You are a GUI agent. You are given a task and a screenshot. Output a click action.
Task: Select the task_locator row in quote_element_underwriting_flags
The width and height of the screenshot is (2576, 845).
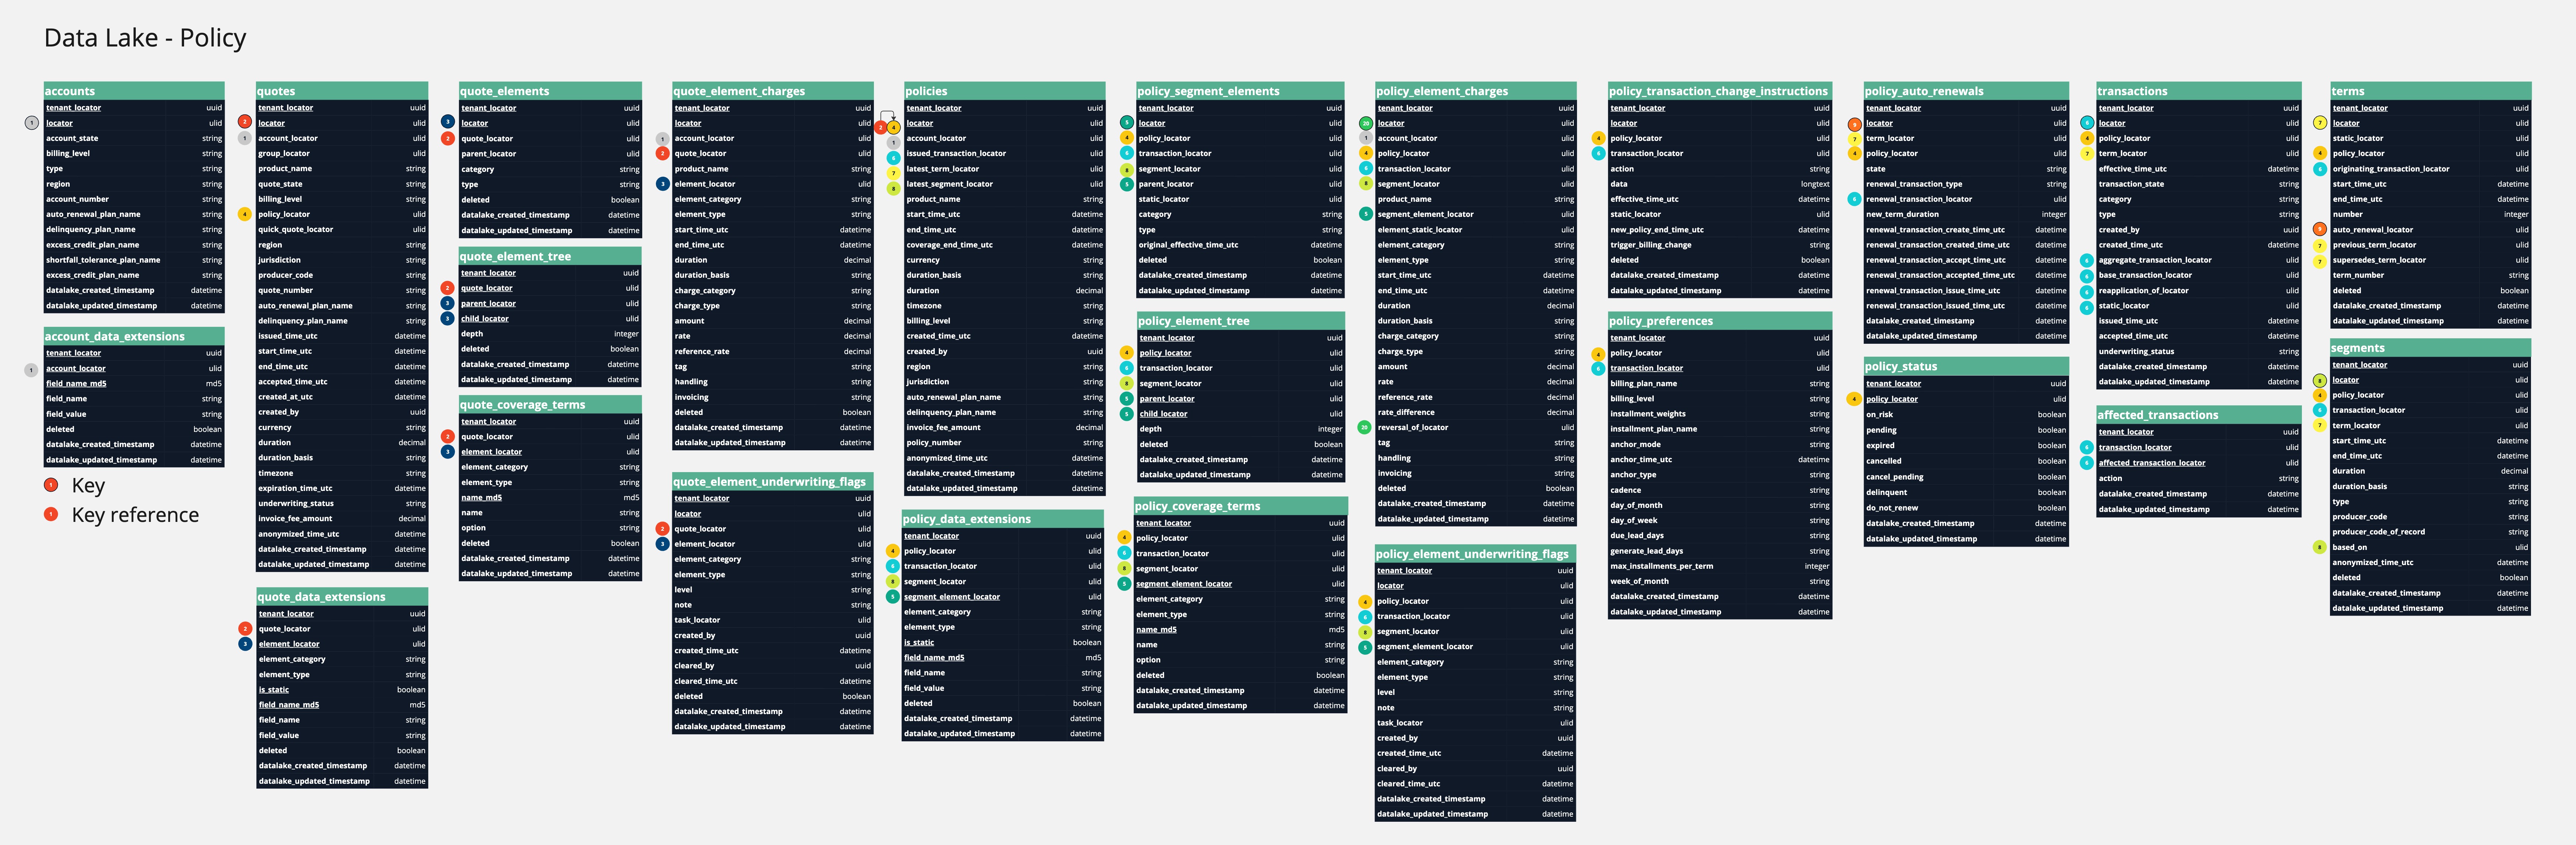[x=772, y=620]
